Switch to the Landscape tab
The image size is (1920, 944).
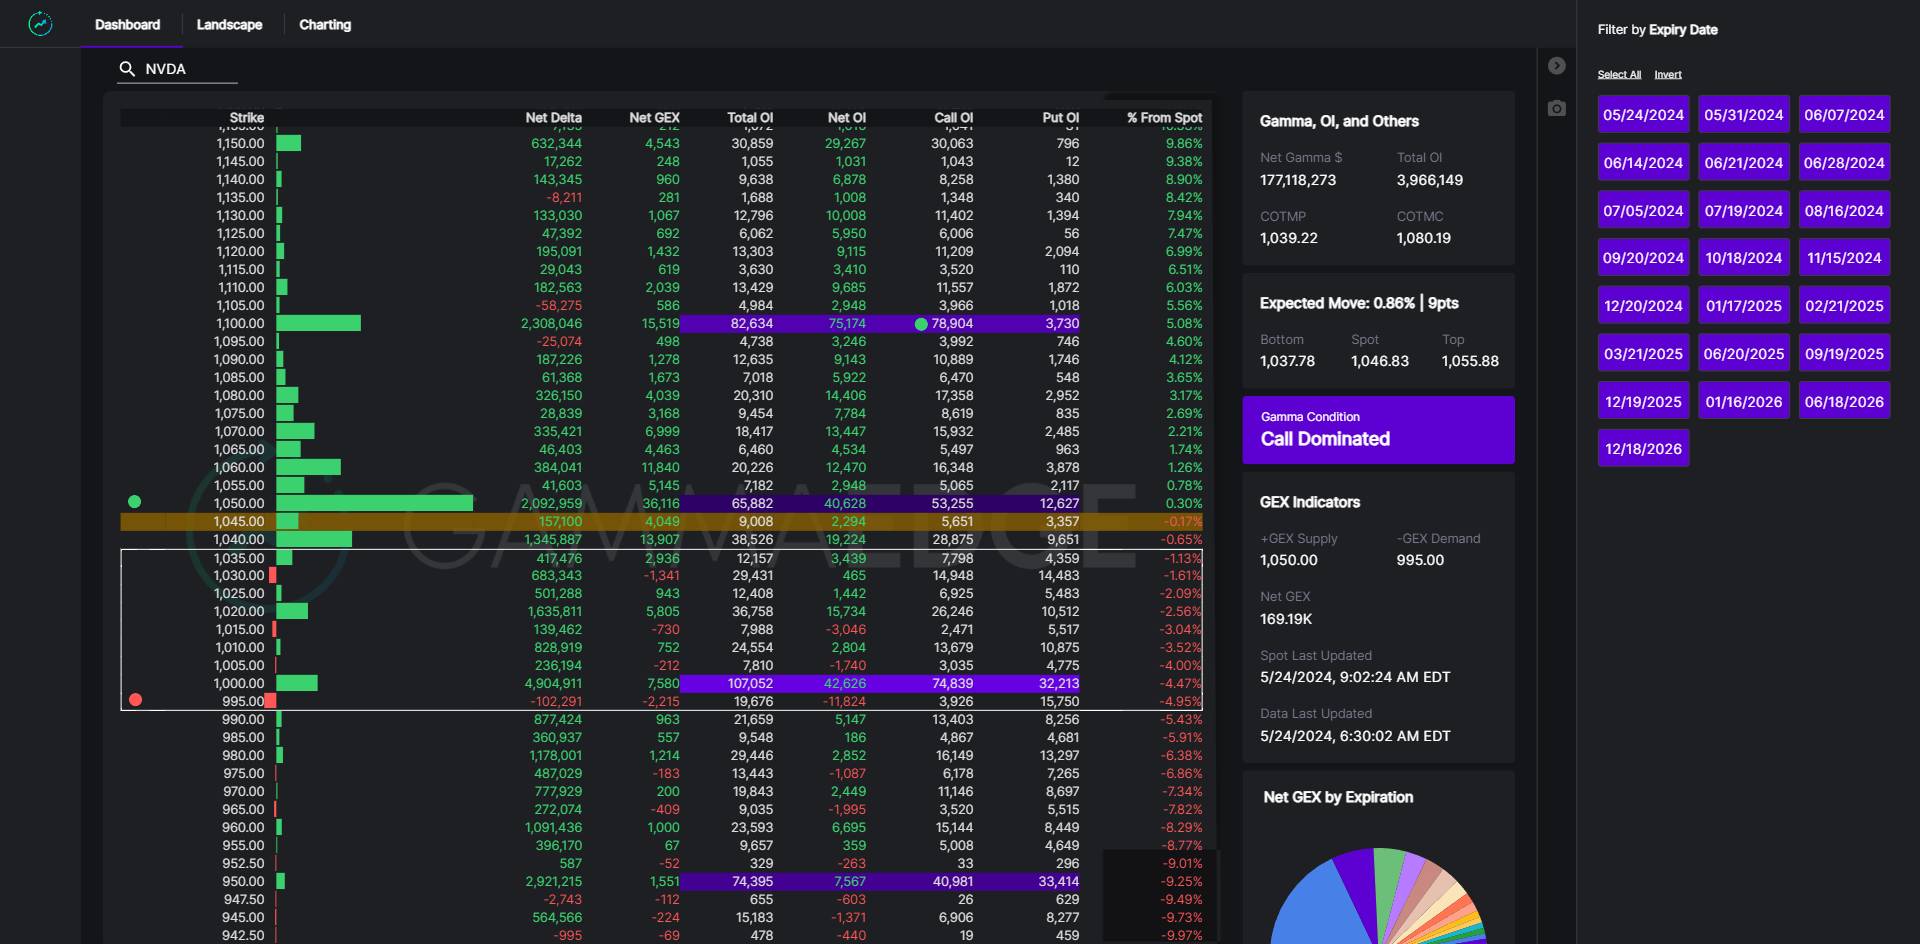229,25
